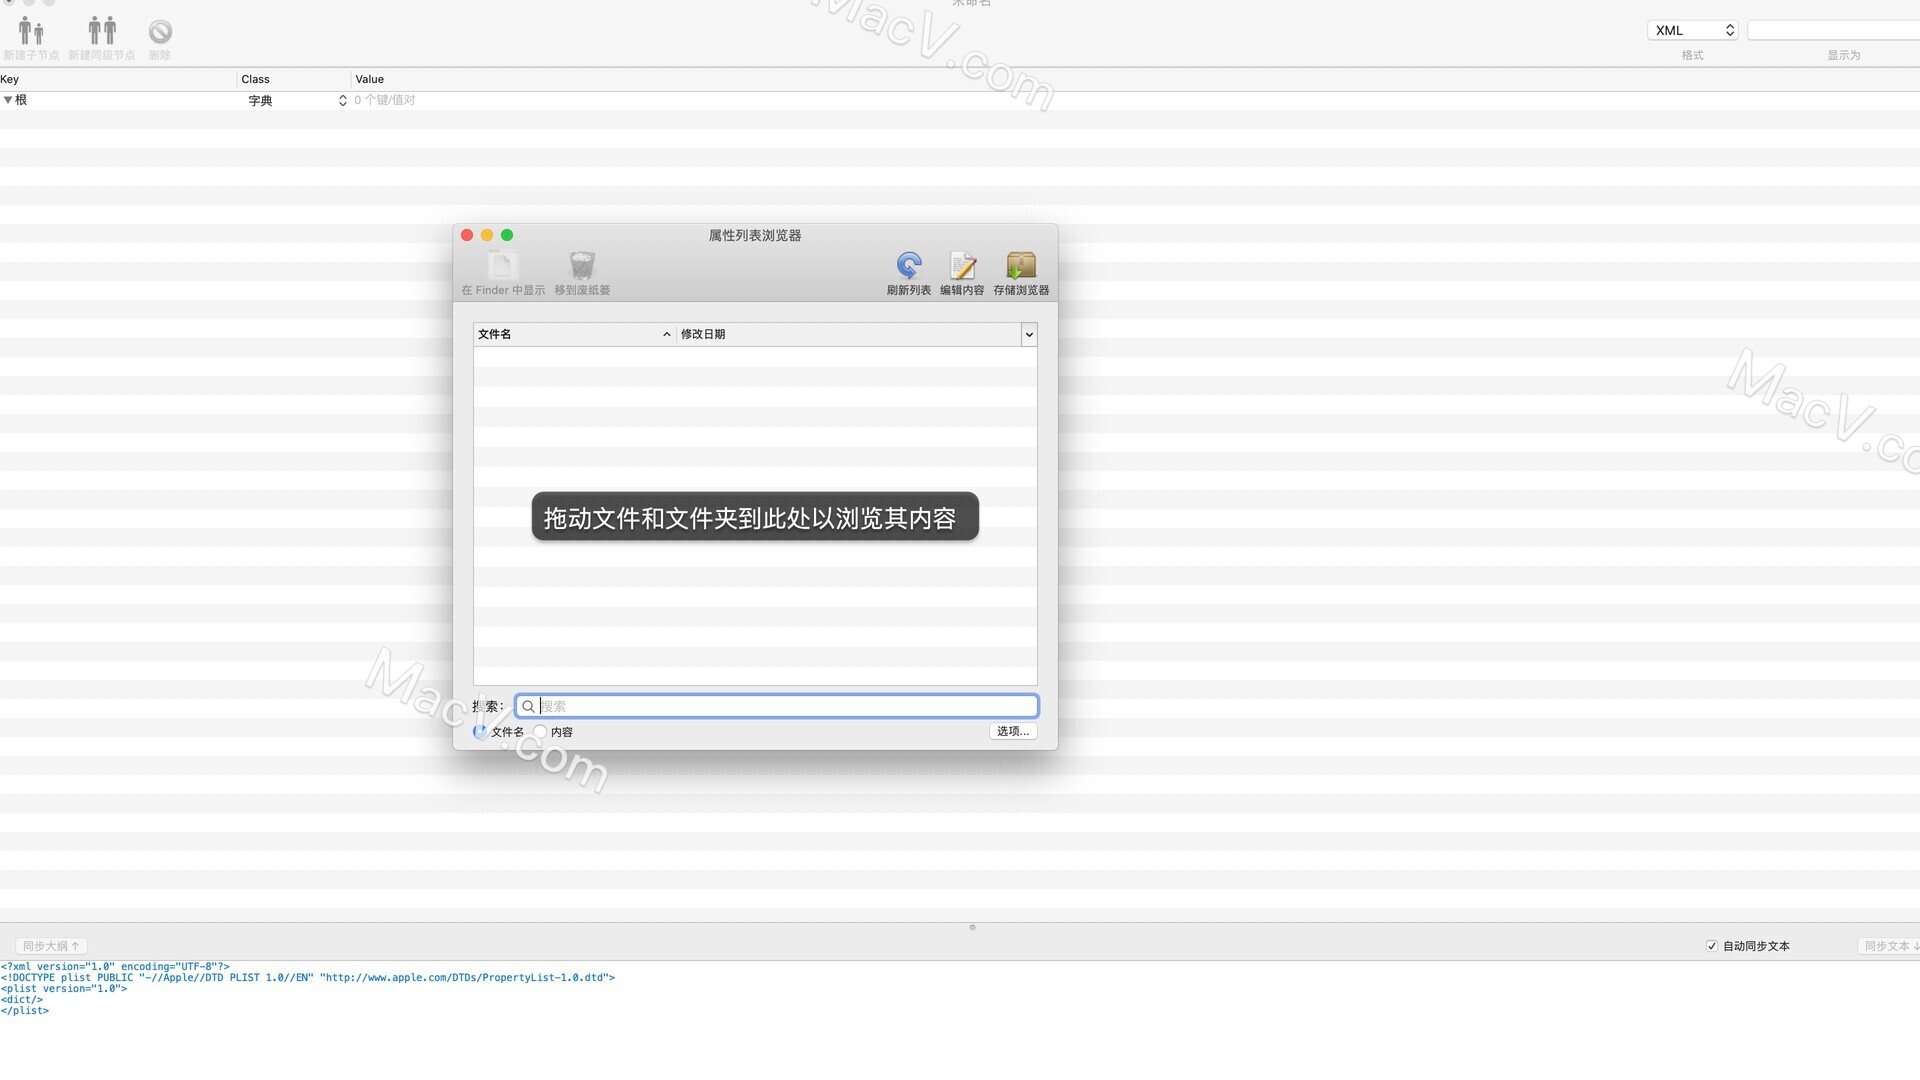Click the Key column header
Screen dimensions: 1920x1080
point(118,79)
